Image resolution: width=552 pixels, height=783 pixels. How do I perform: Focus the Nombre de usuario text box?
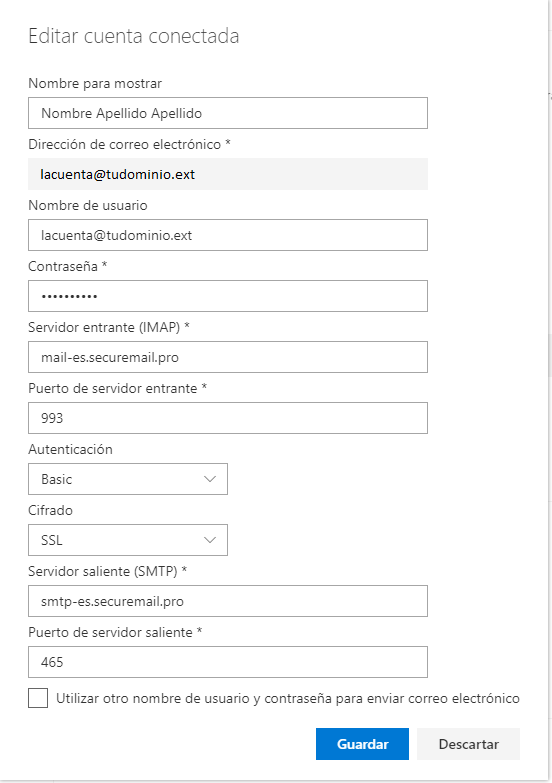[x=228, y=235]
